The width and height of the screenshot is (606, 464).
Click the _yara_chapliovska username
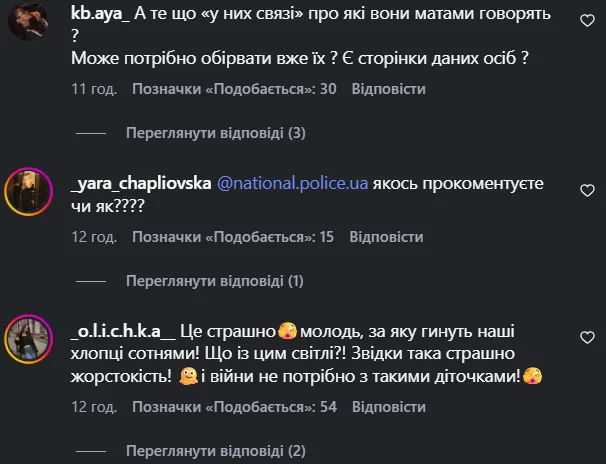click(141, 184)
